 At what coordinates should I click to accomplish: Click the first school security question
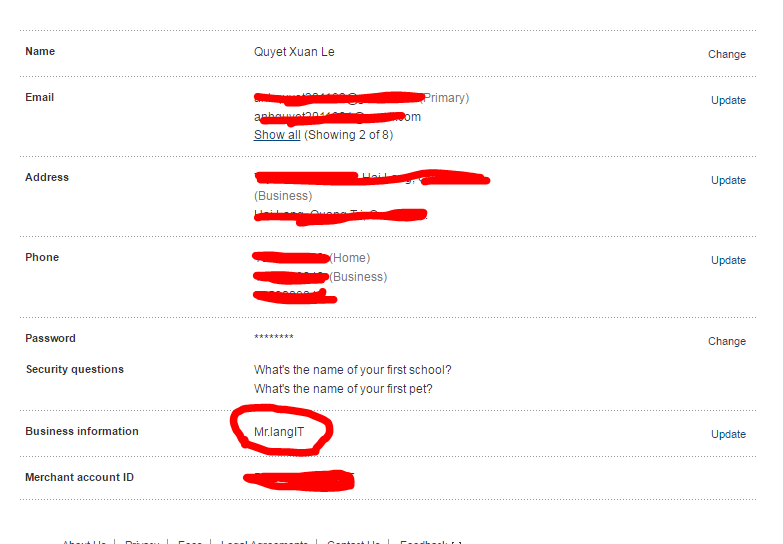[353, 370]
